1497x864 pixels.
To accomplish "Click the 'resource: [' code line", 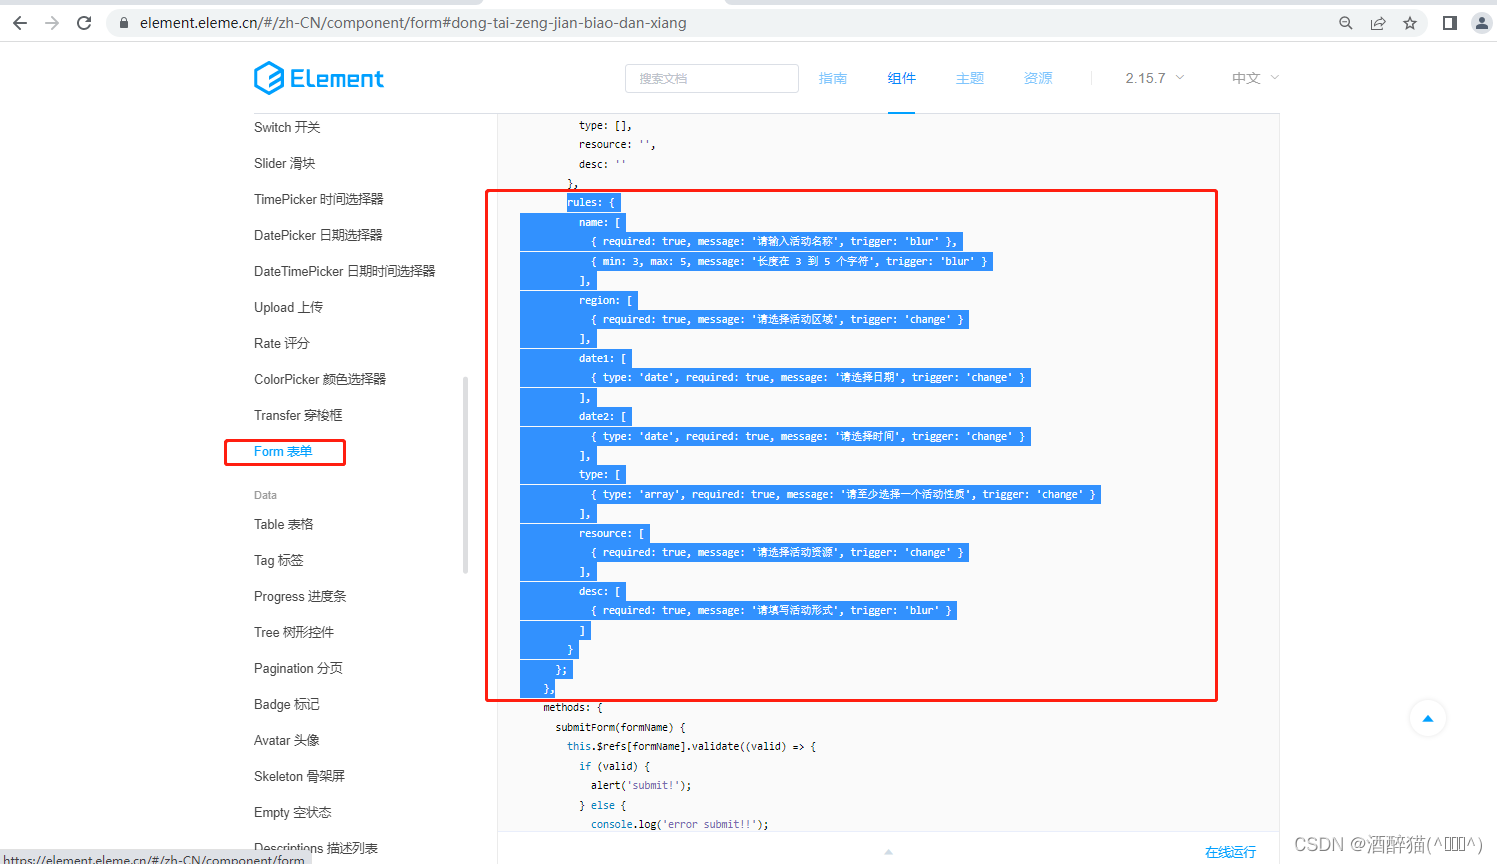I will click(612, 533).
